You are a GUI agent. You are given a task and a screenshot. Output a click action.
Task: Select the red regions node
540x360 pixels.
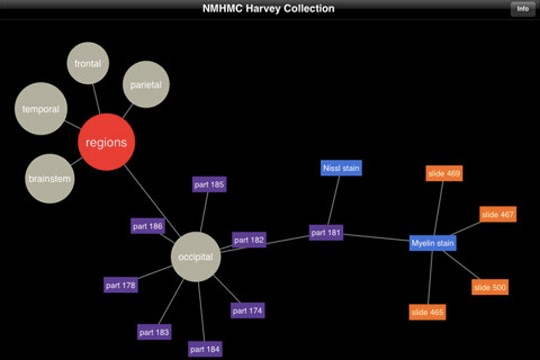tap(106, 142)
